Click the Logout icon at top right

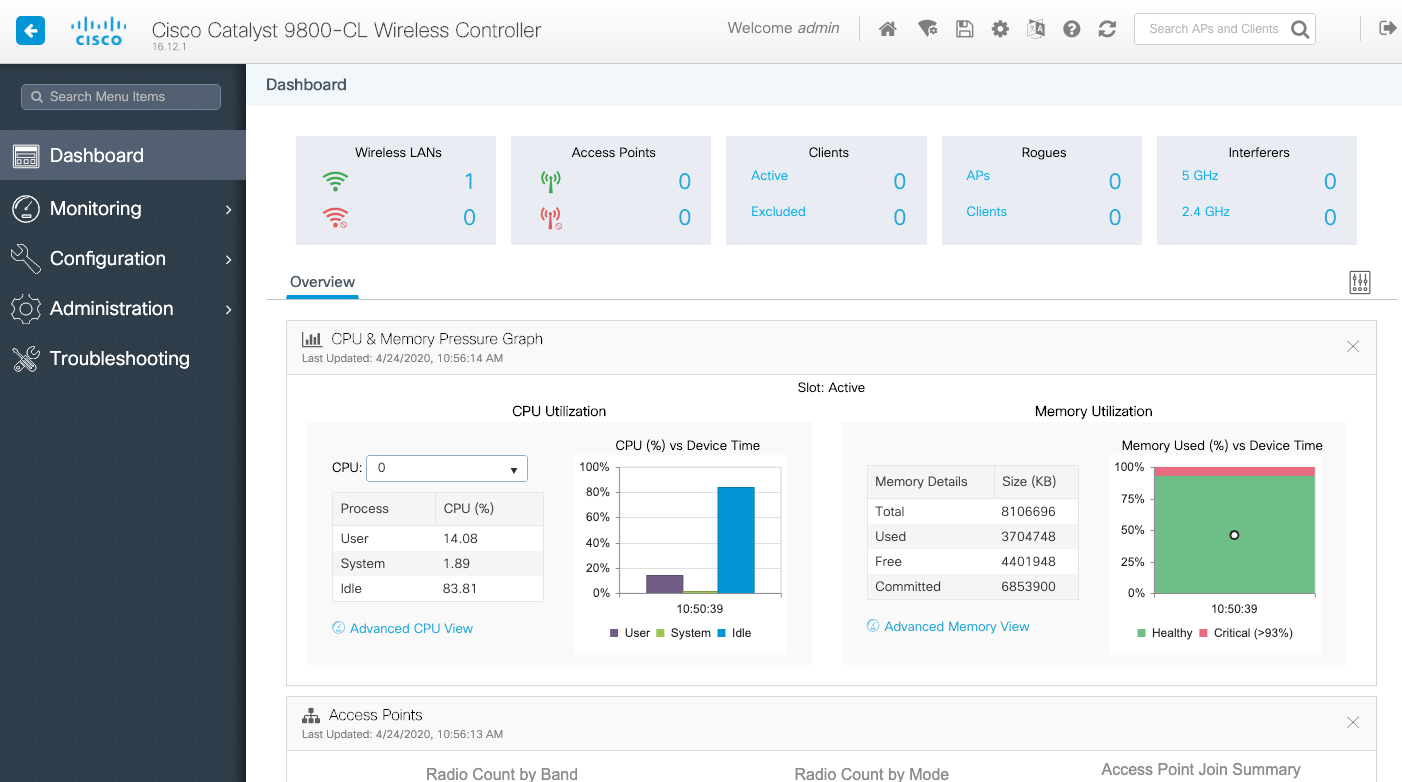[x=1387, y=28]
